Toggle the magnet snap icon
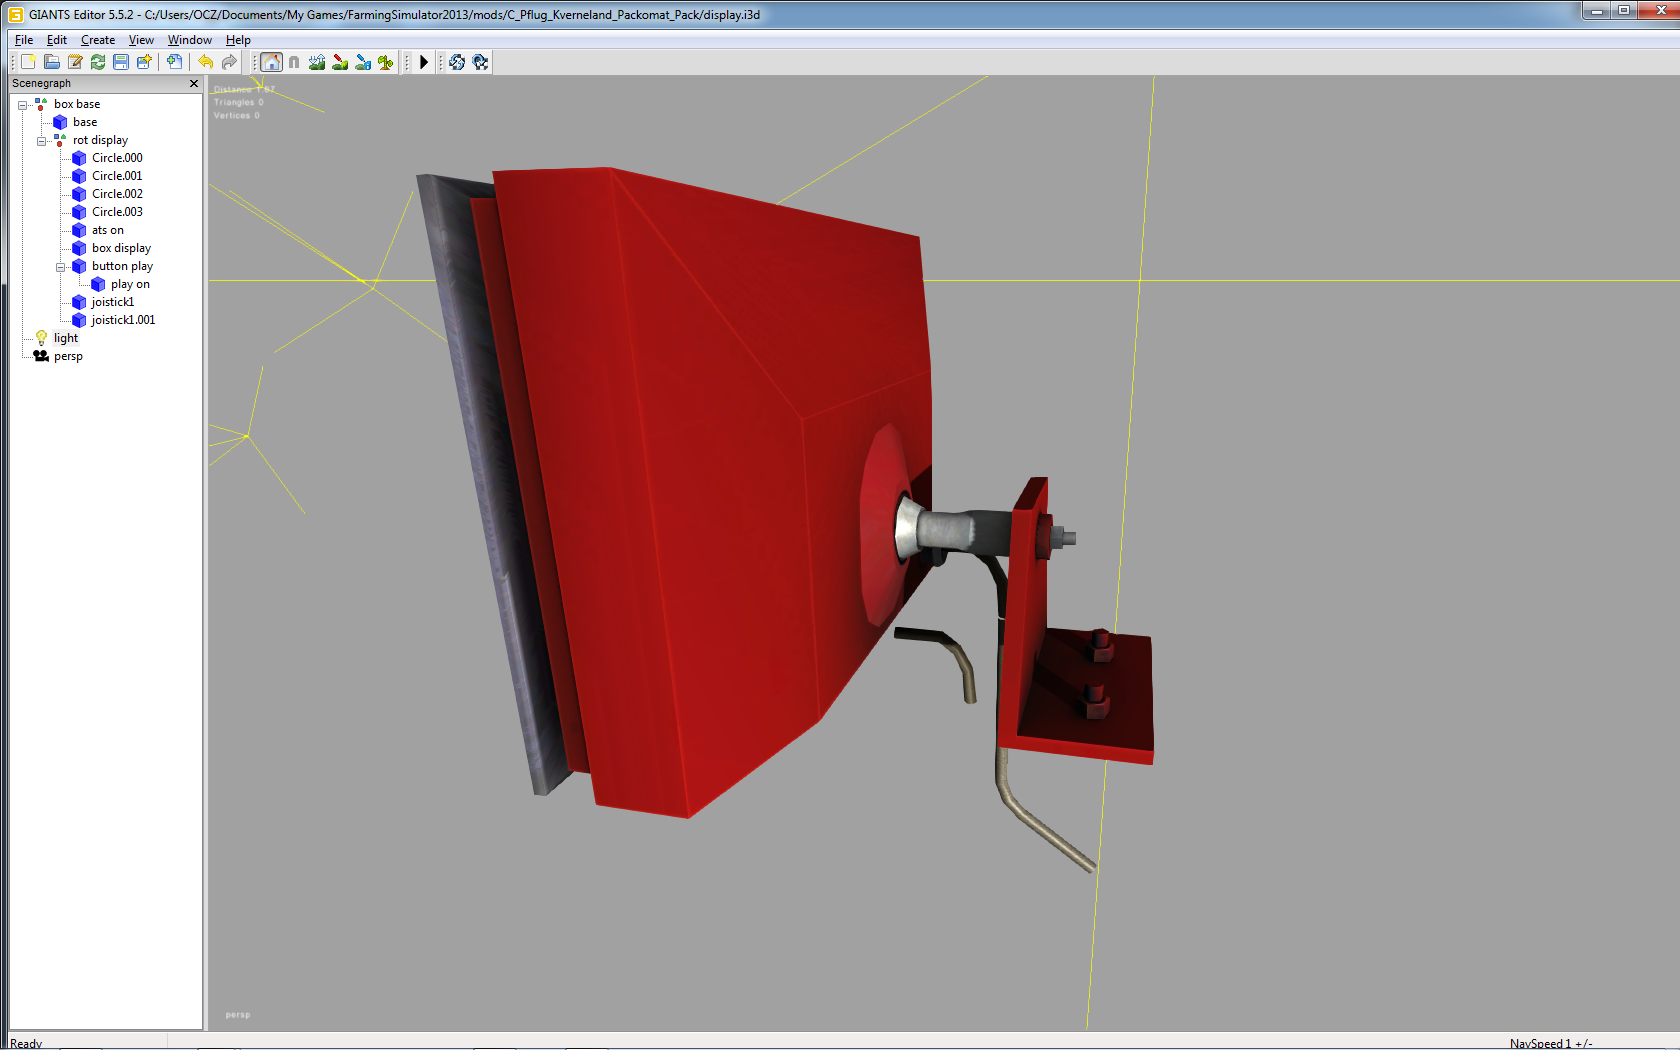Viewport: 1680px width, 1050px height. pos(294,62)
